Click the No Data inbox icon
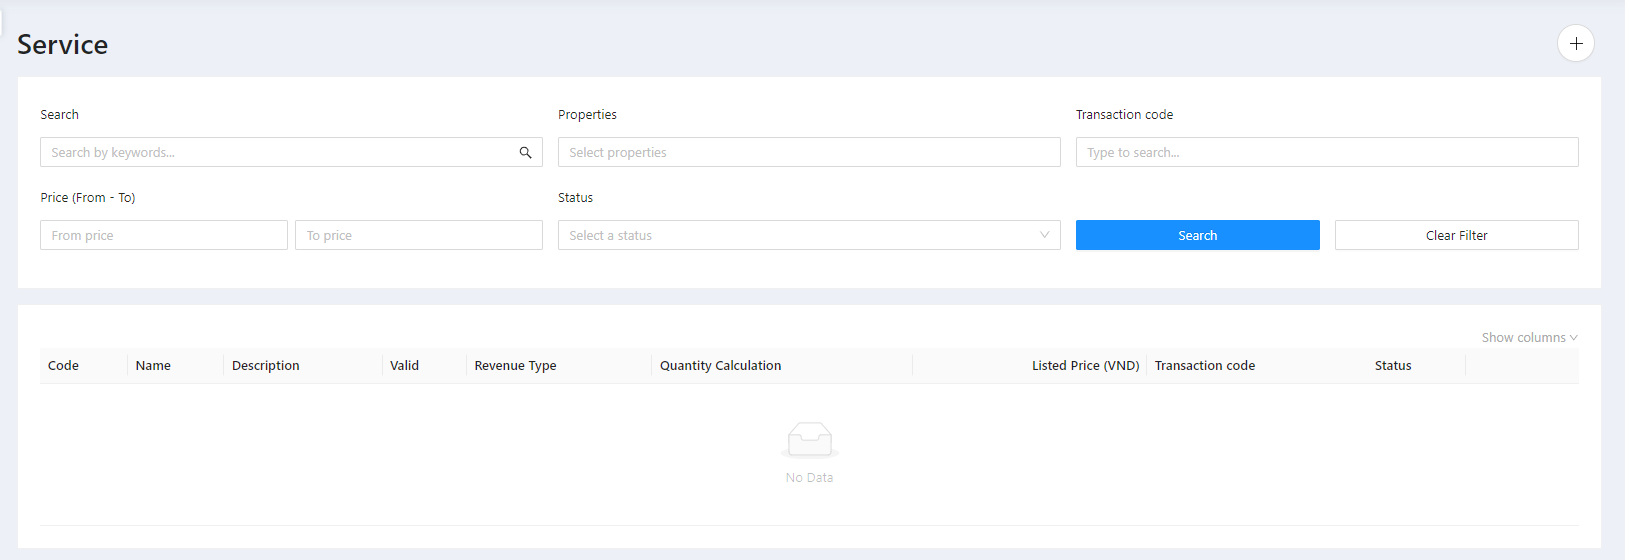1625x560 pixels. 809,439
